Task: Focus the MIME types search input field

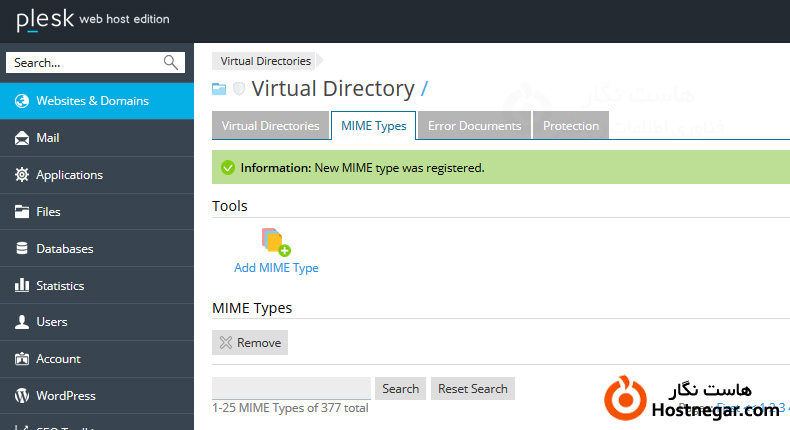Action: tap(291, 389)
